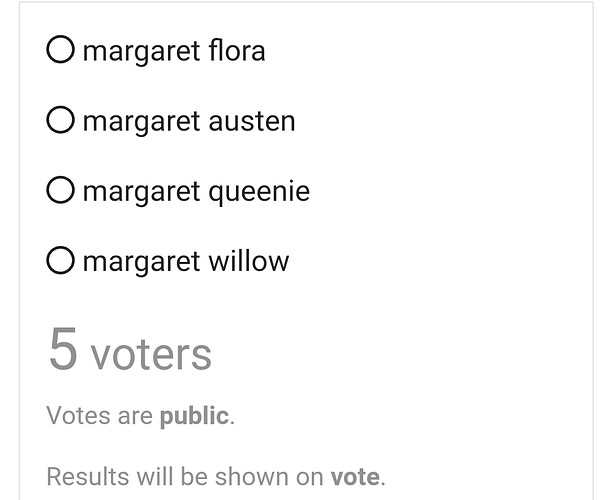Pick the margaret queenie radio circle

coord(60,190)
